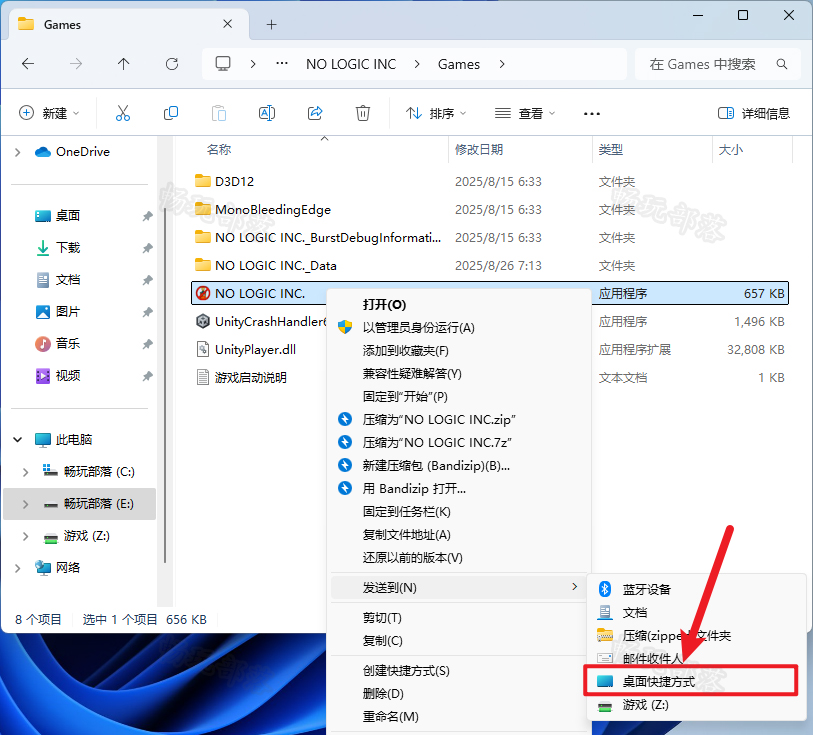Choose 打开(O) in context menu

[384, 305]
